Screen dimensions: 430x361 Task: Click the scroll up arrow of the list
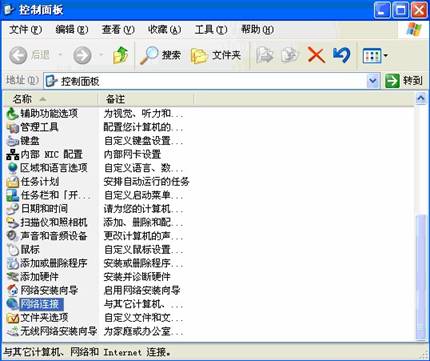click(x=421, y=99)
